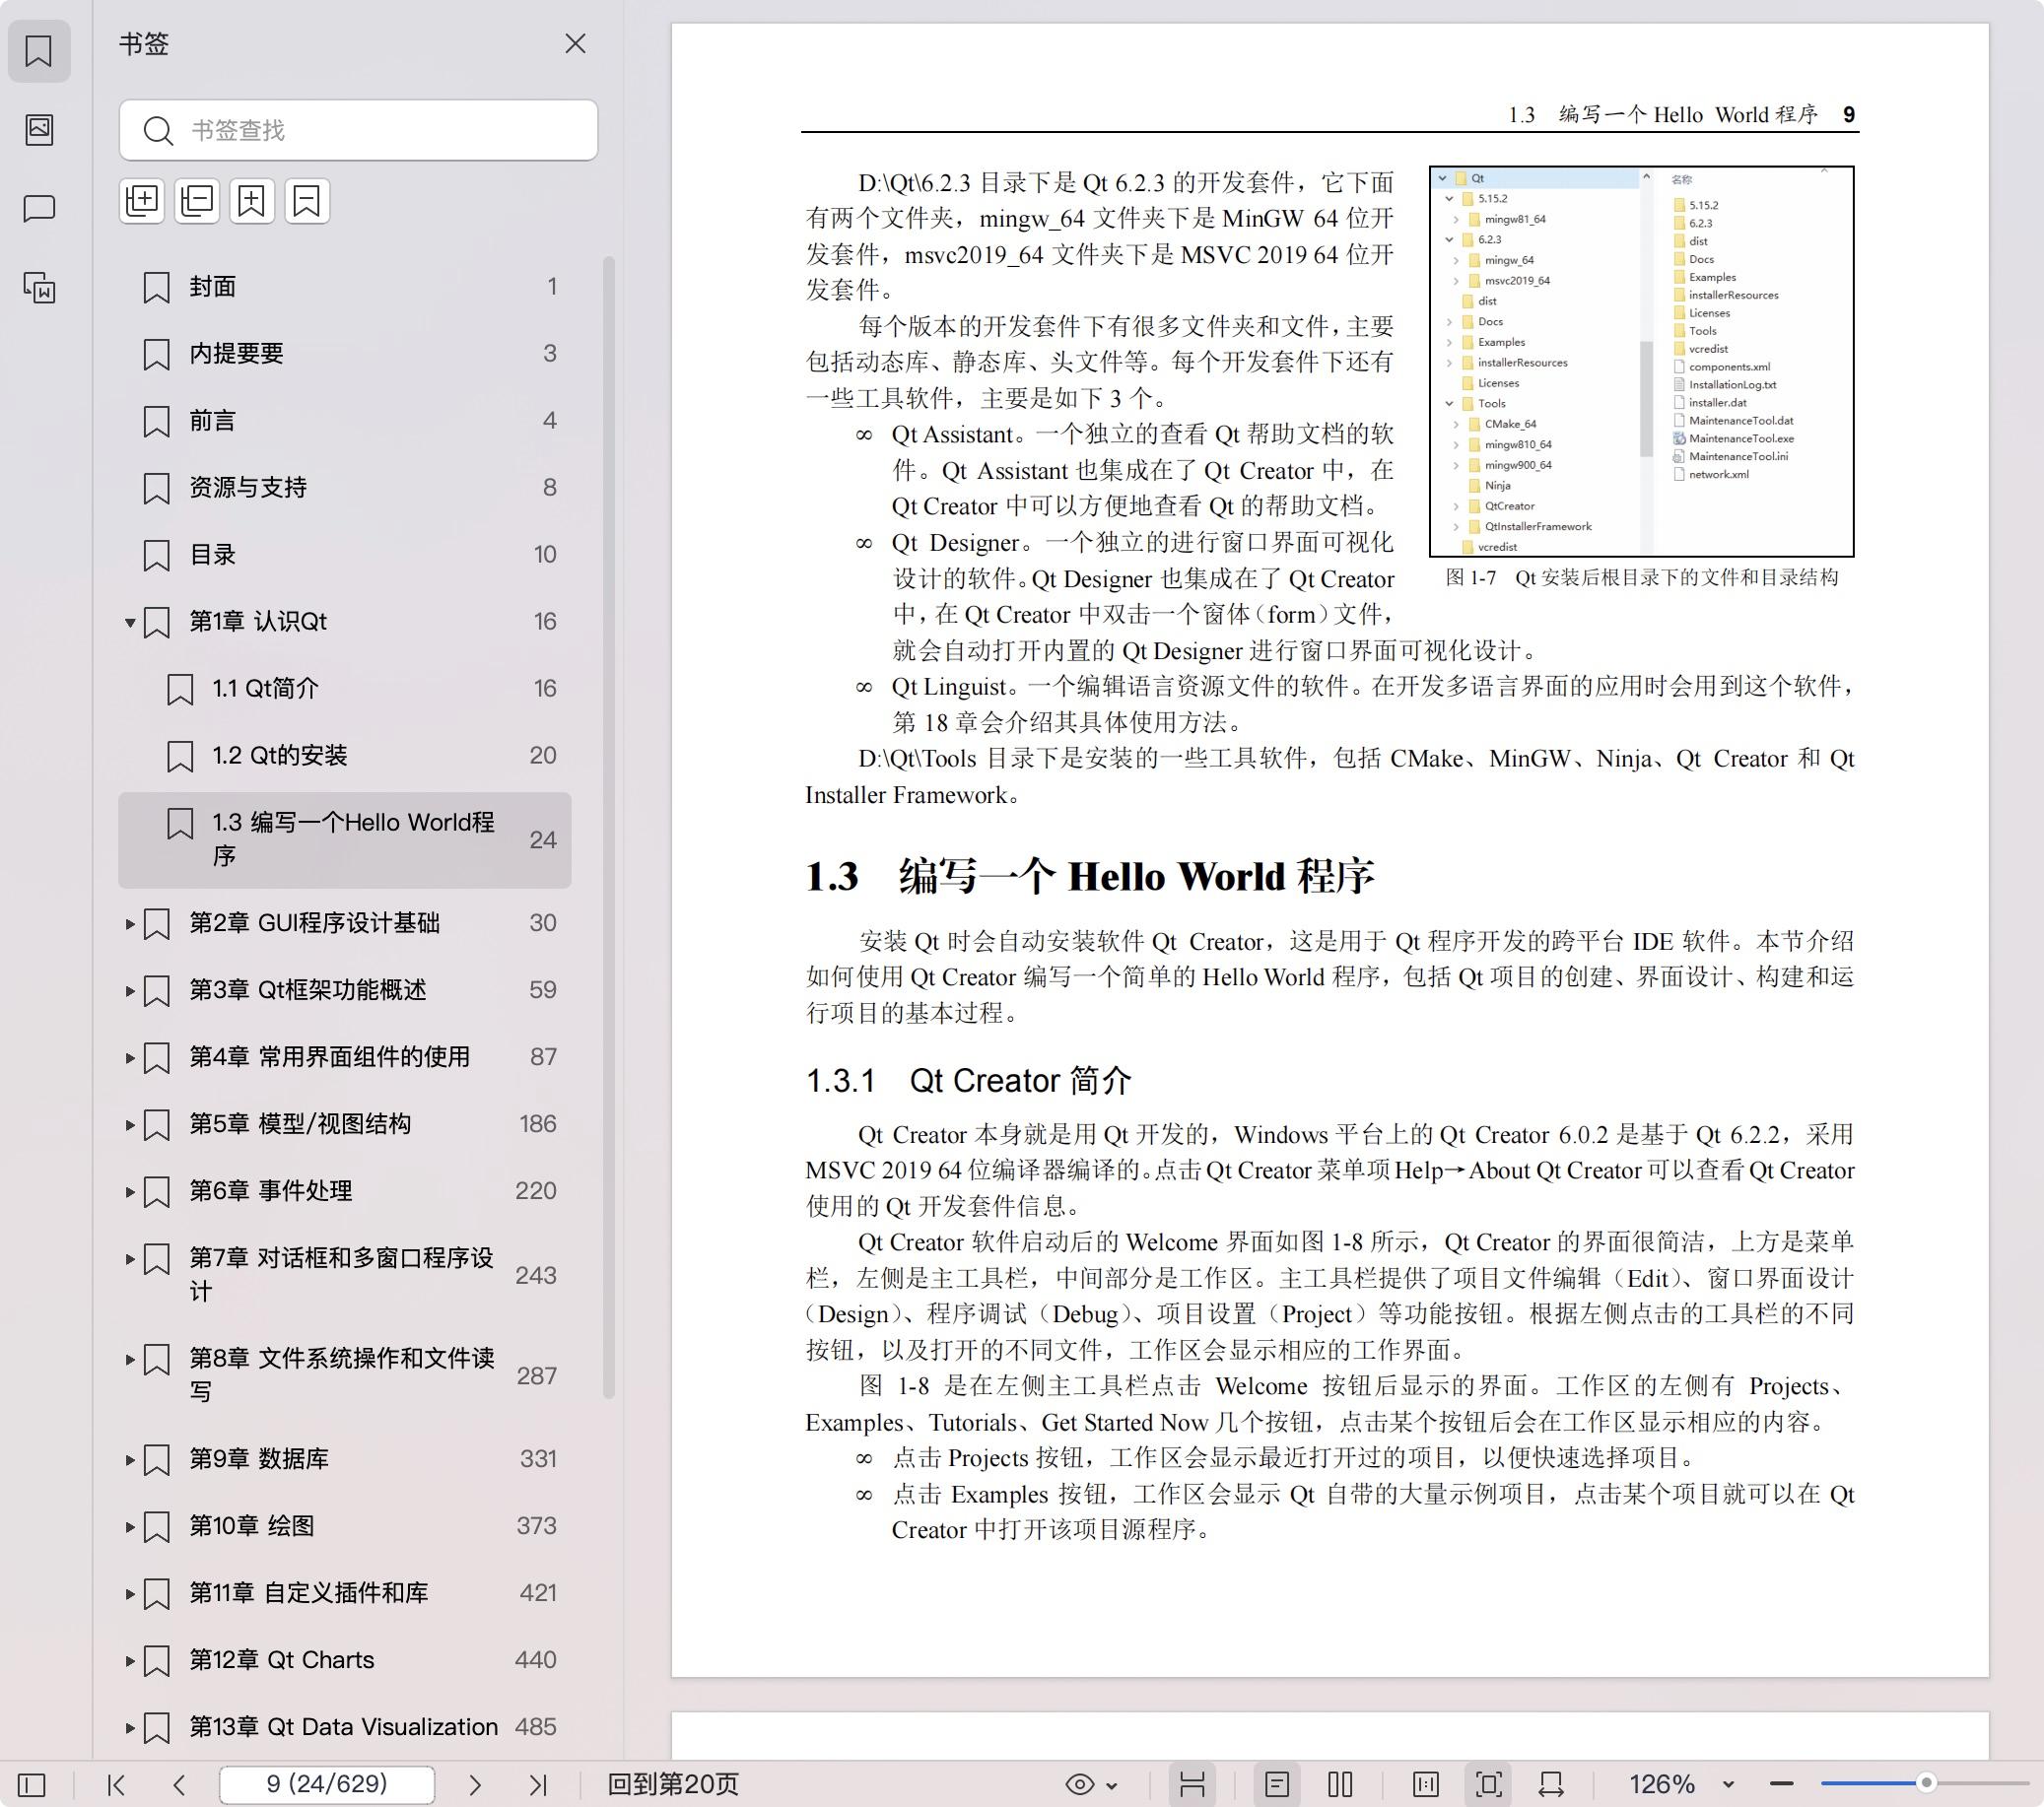Click the 1.3.1 Qt Creator 简介 subheading
The image size is (2044, 1807).
969,1081
